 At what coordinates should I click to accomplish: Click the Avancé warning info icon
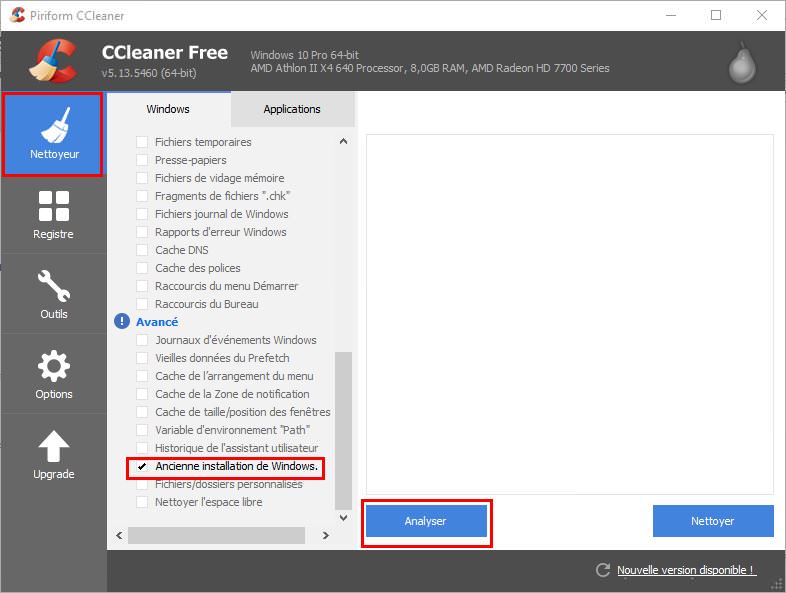122,321
